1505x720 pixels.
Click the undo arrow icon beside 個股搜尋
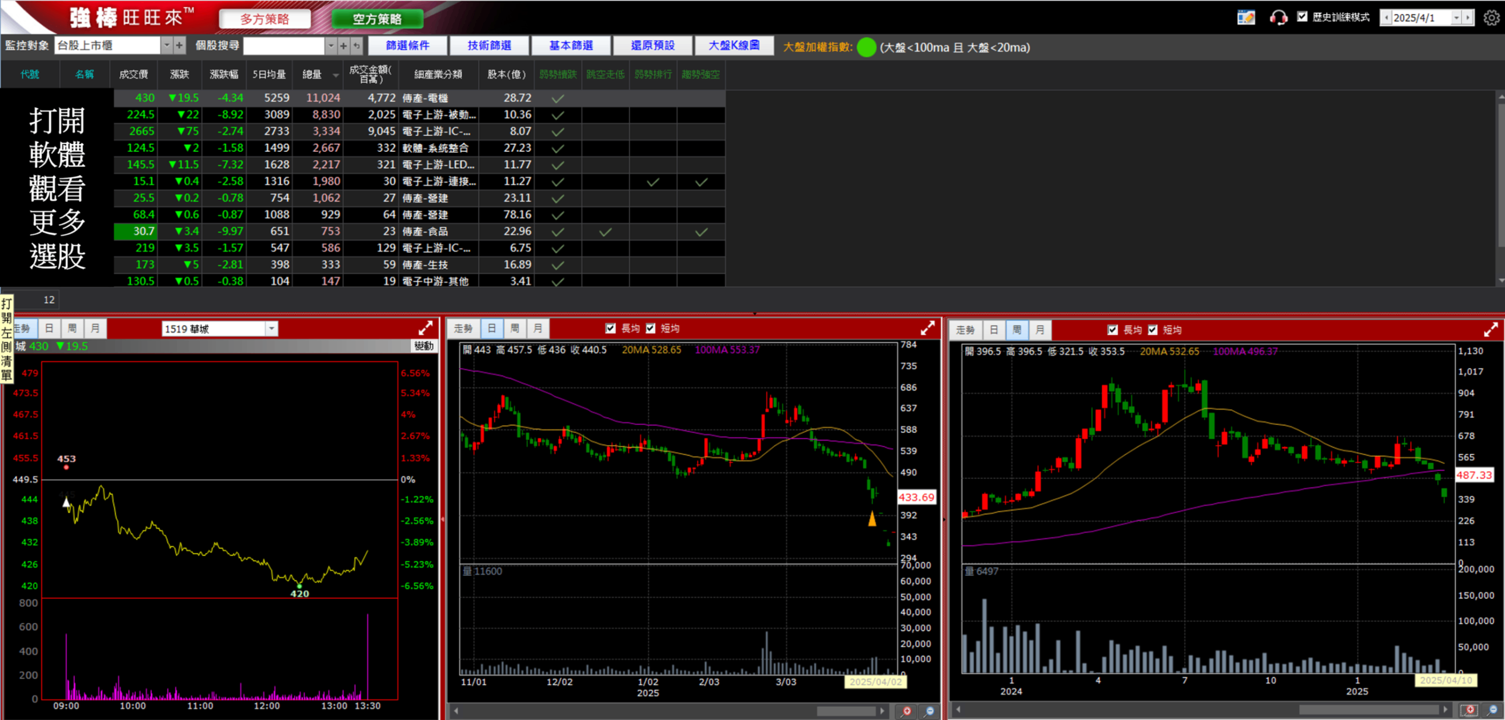pyautogui.click(x=356, y=45)
